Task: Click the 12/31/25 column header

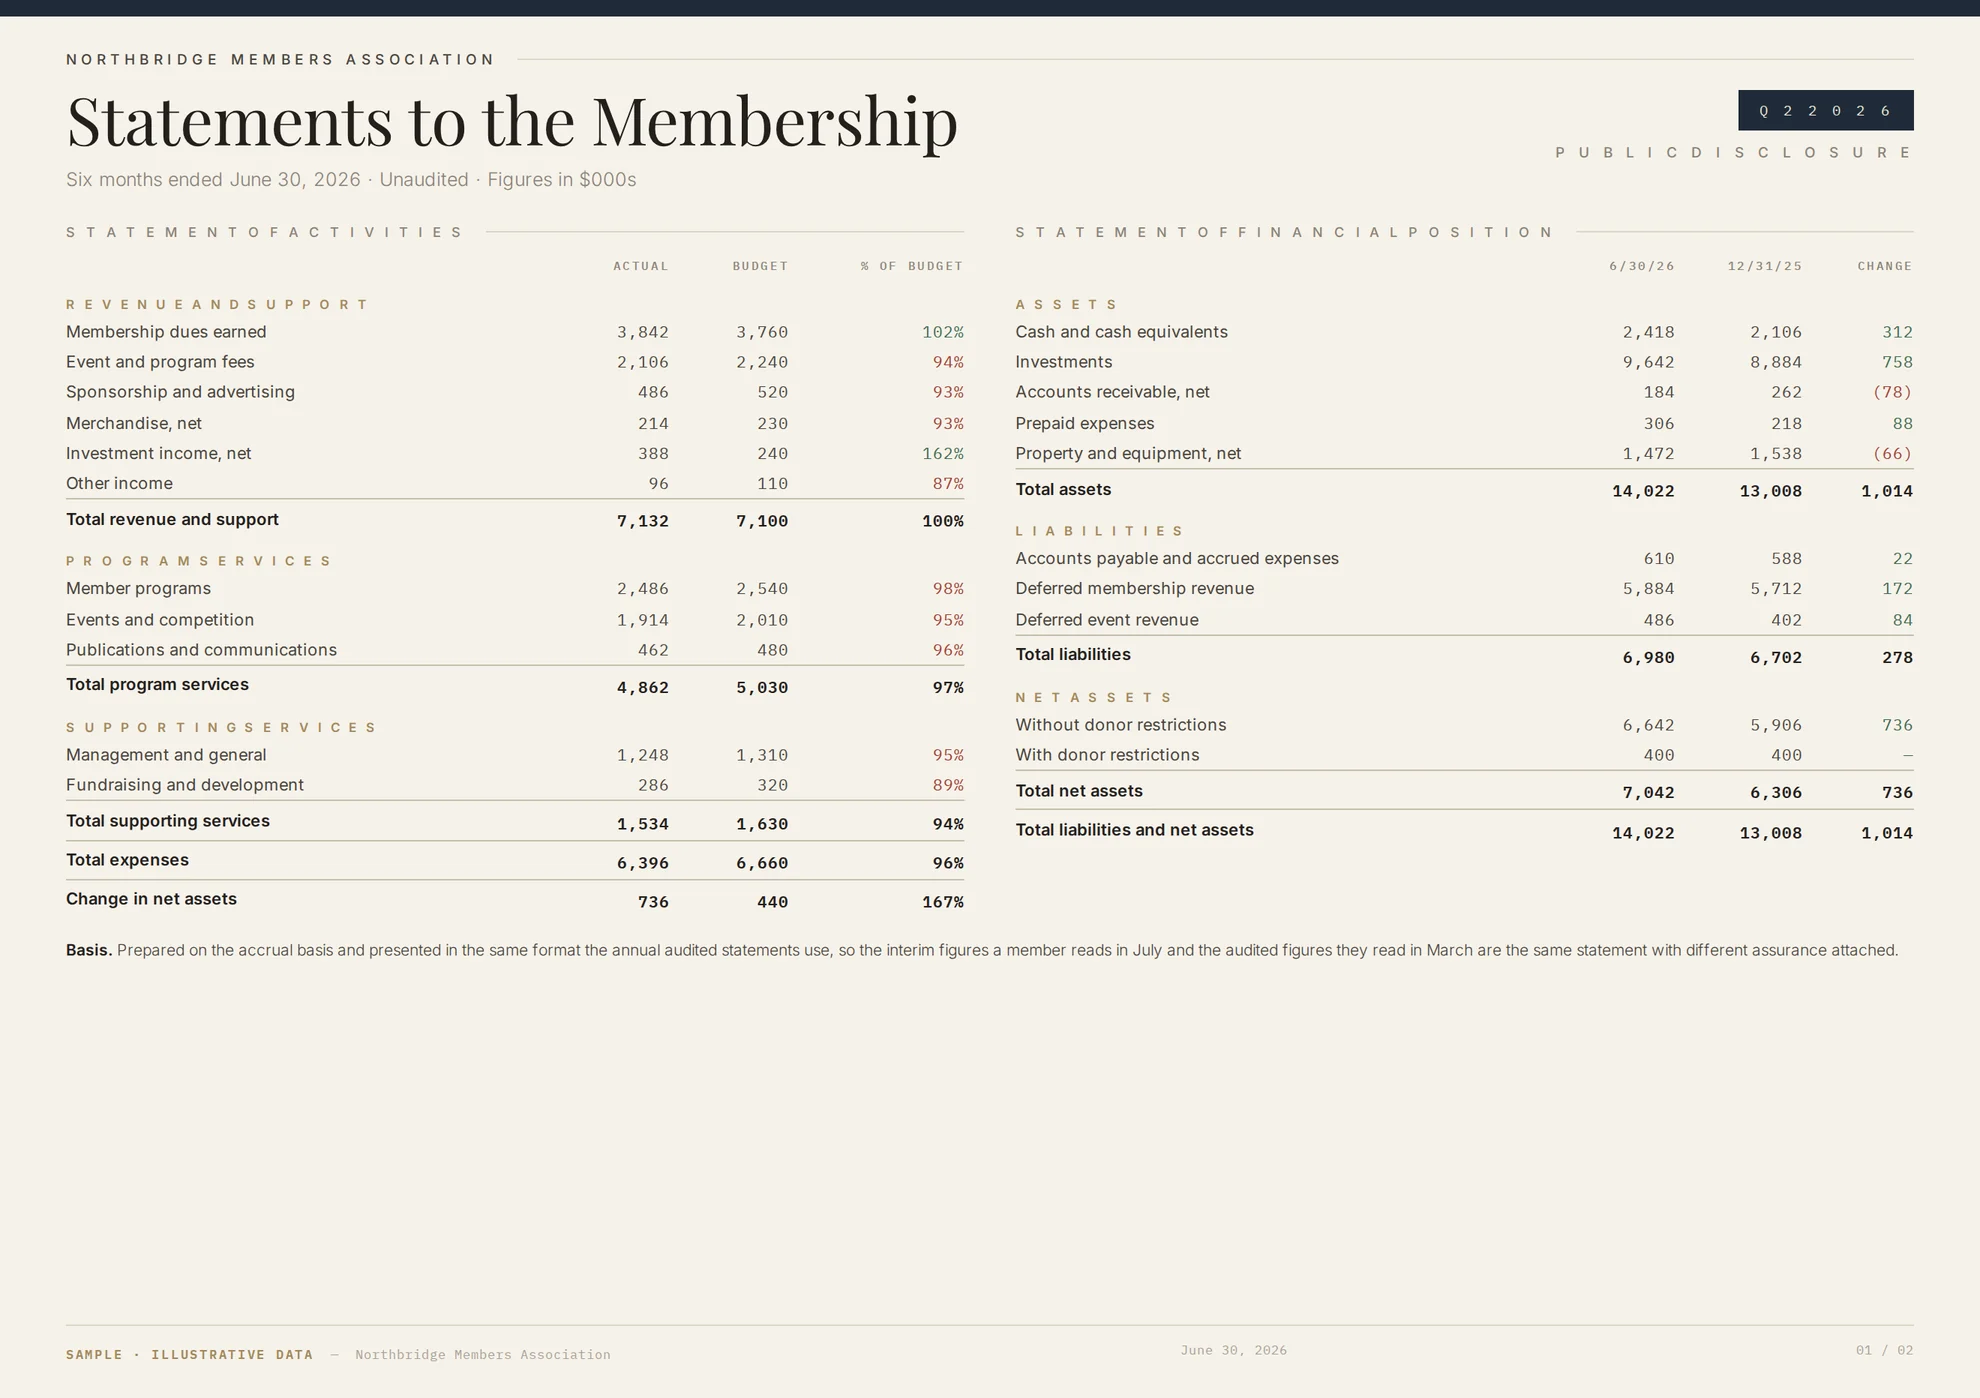Action: click(x=1764, y=266)
